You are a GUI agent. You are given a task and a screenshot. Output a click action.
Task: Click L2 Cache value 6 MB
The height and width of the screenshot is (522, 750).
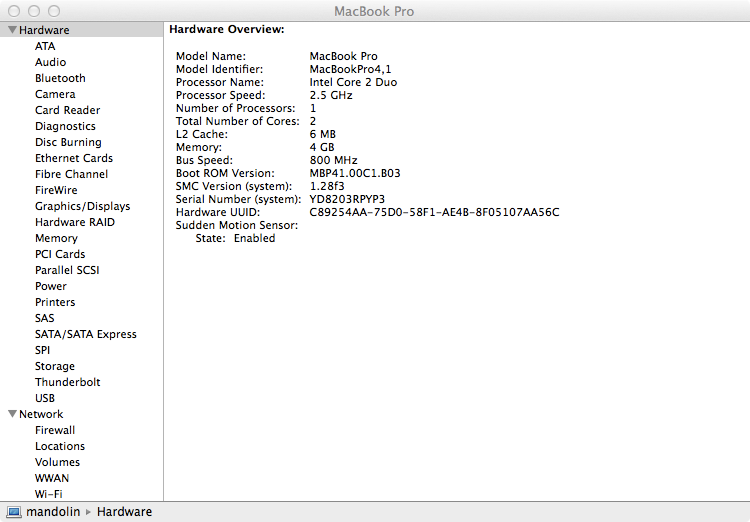coord(322,134)
